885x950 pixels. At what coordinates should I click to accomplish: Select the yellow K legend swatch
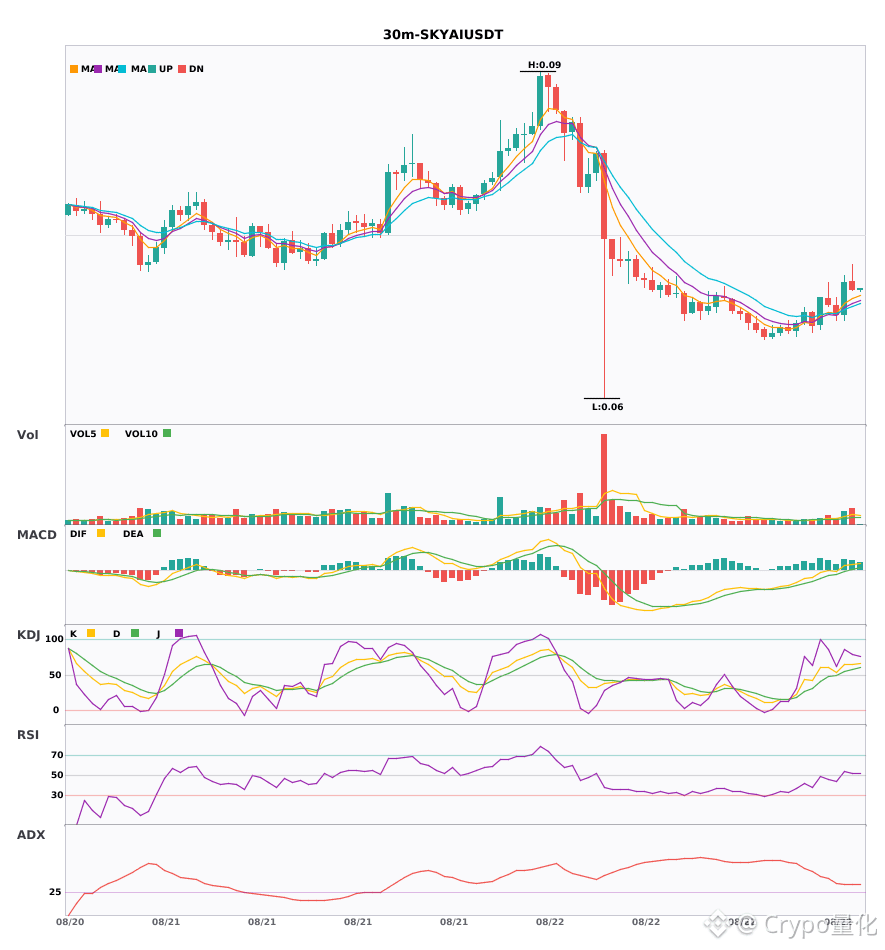click(91, 633)
